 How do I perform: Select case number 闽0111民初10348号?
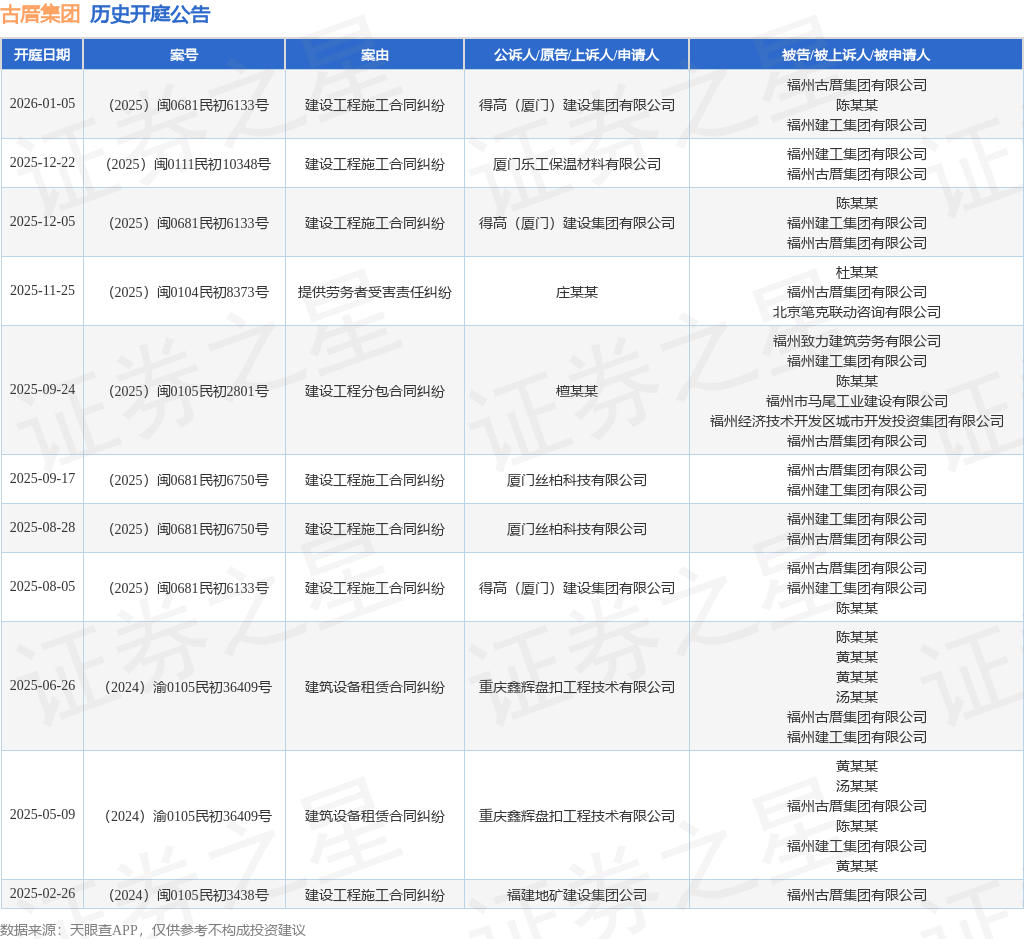click(x=188, y=164)
